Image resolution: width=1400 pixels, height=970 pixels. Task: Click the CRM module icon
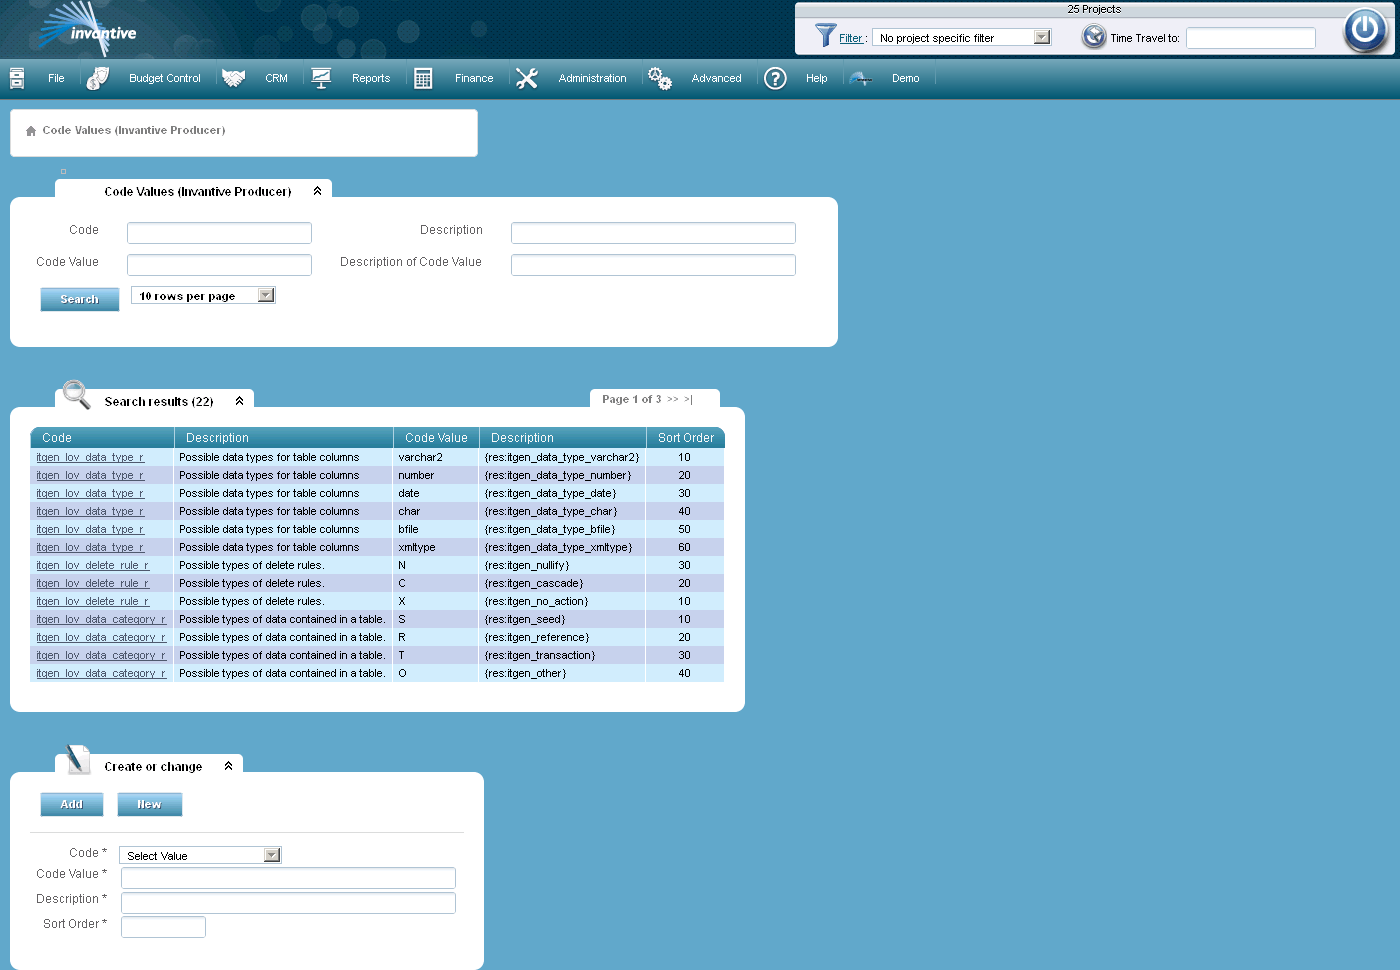(233, 77)
